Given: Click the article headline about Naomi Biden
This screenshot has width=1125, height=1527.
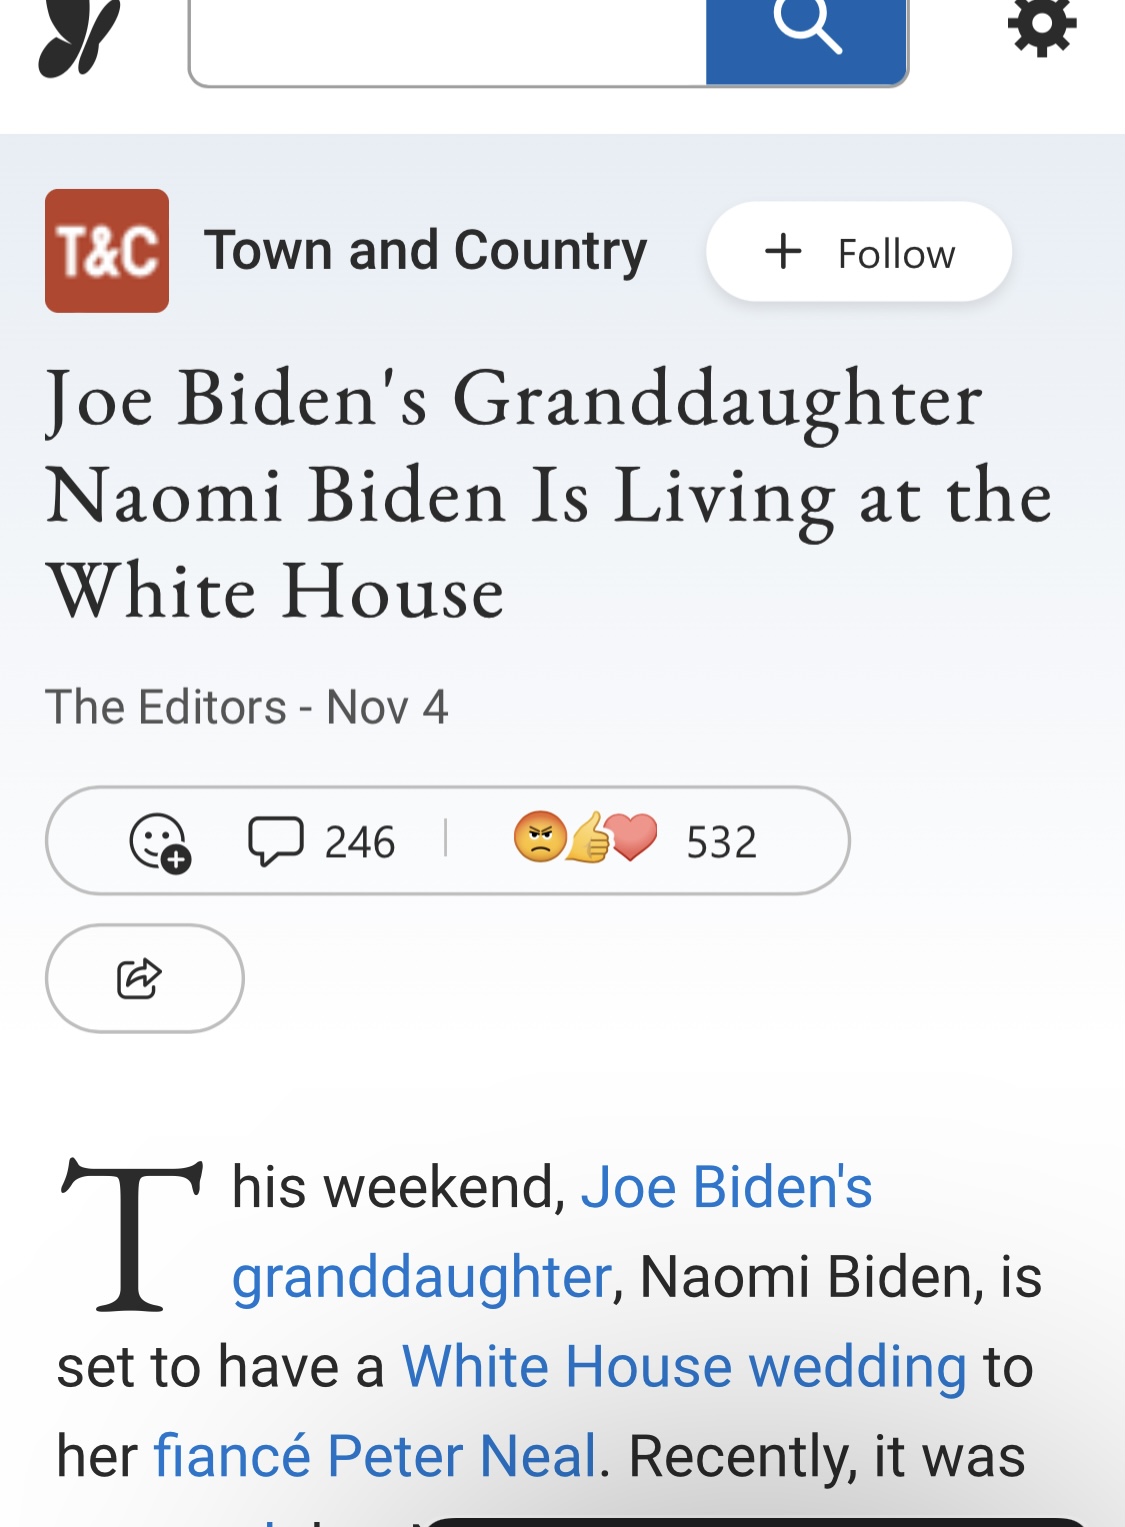Looking at the screenshot, I should (549, 494).
